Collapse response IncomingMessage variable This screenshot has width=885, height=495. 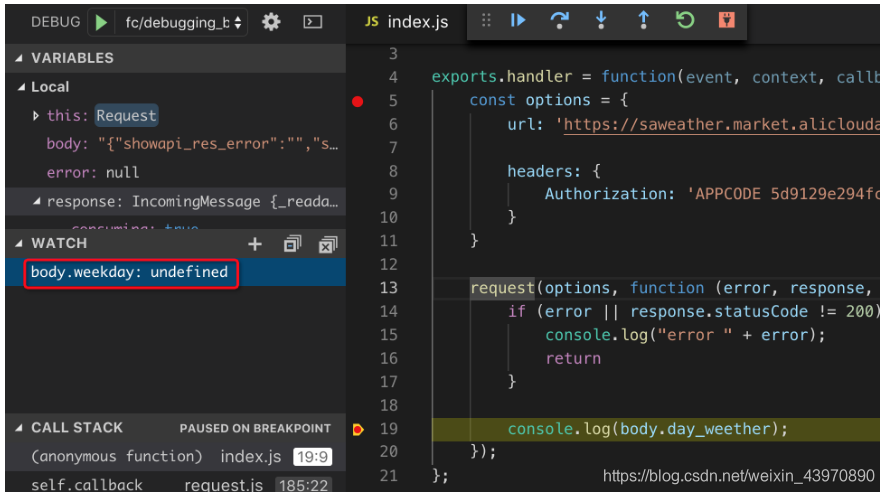click(x=37, y=201)
